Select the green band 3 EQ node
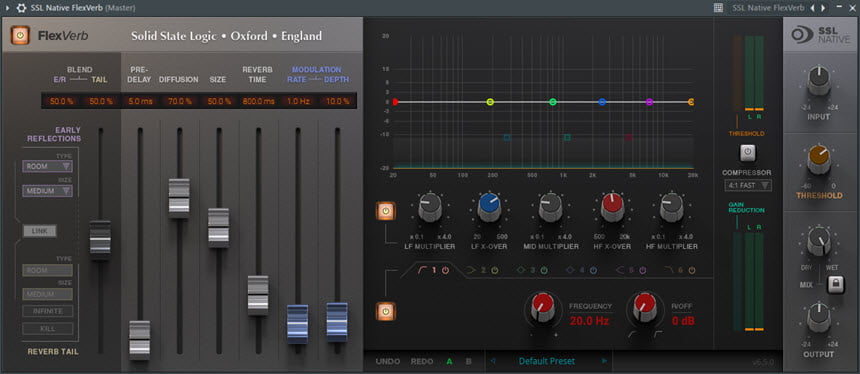860x374 pixels. pyautogui.click(x=553, y=102)
